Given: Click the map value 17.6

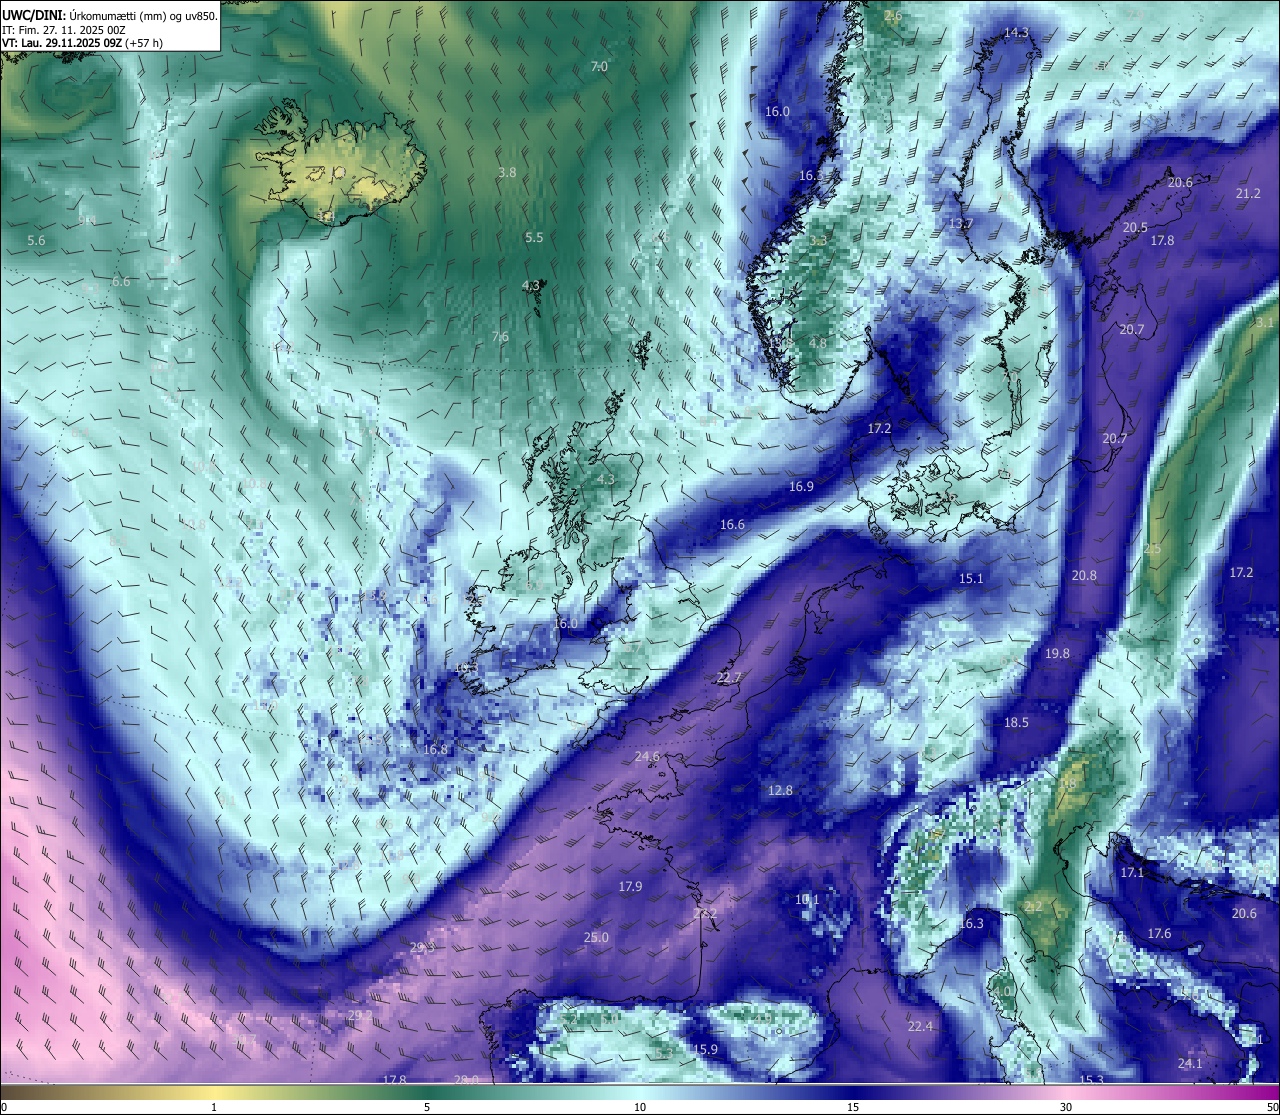Looking at the screenshot, I should [x=1159, y=934].
